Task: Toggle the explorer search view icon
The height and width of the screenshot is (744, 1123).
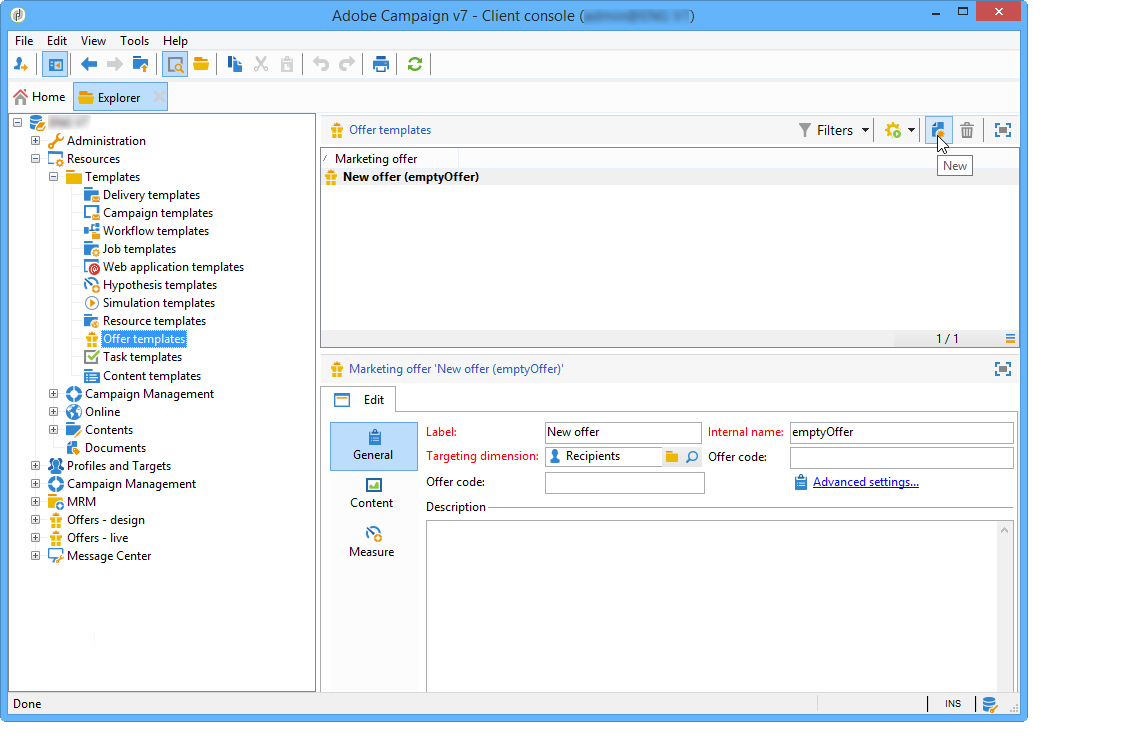Action: [175, 64]
